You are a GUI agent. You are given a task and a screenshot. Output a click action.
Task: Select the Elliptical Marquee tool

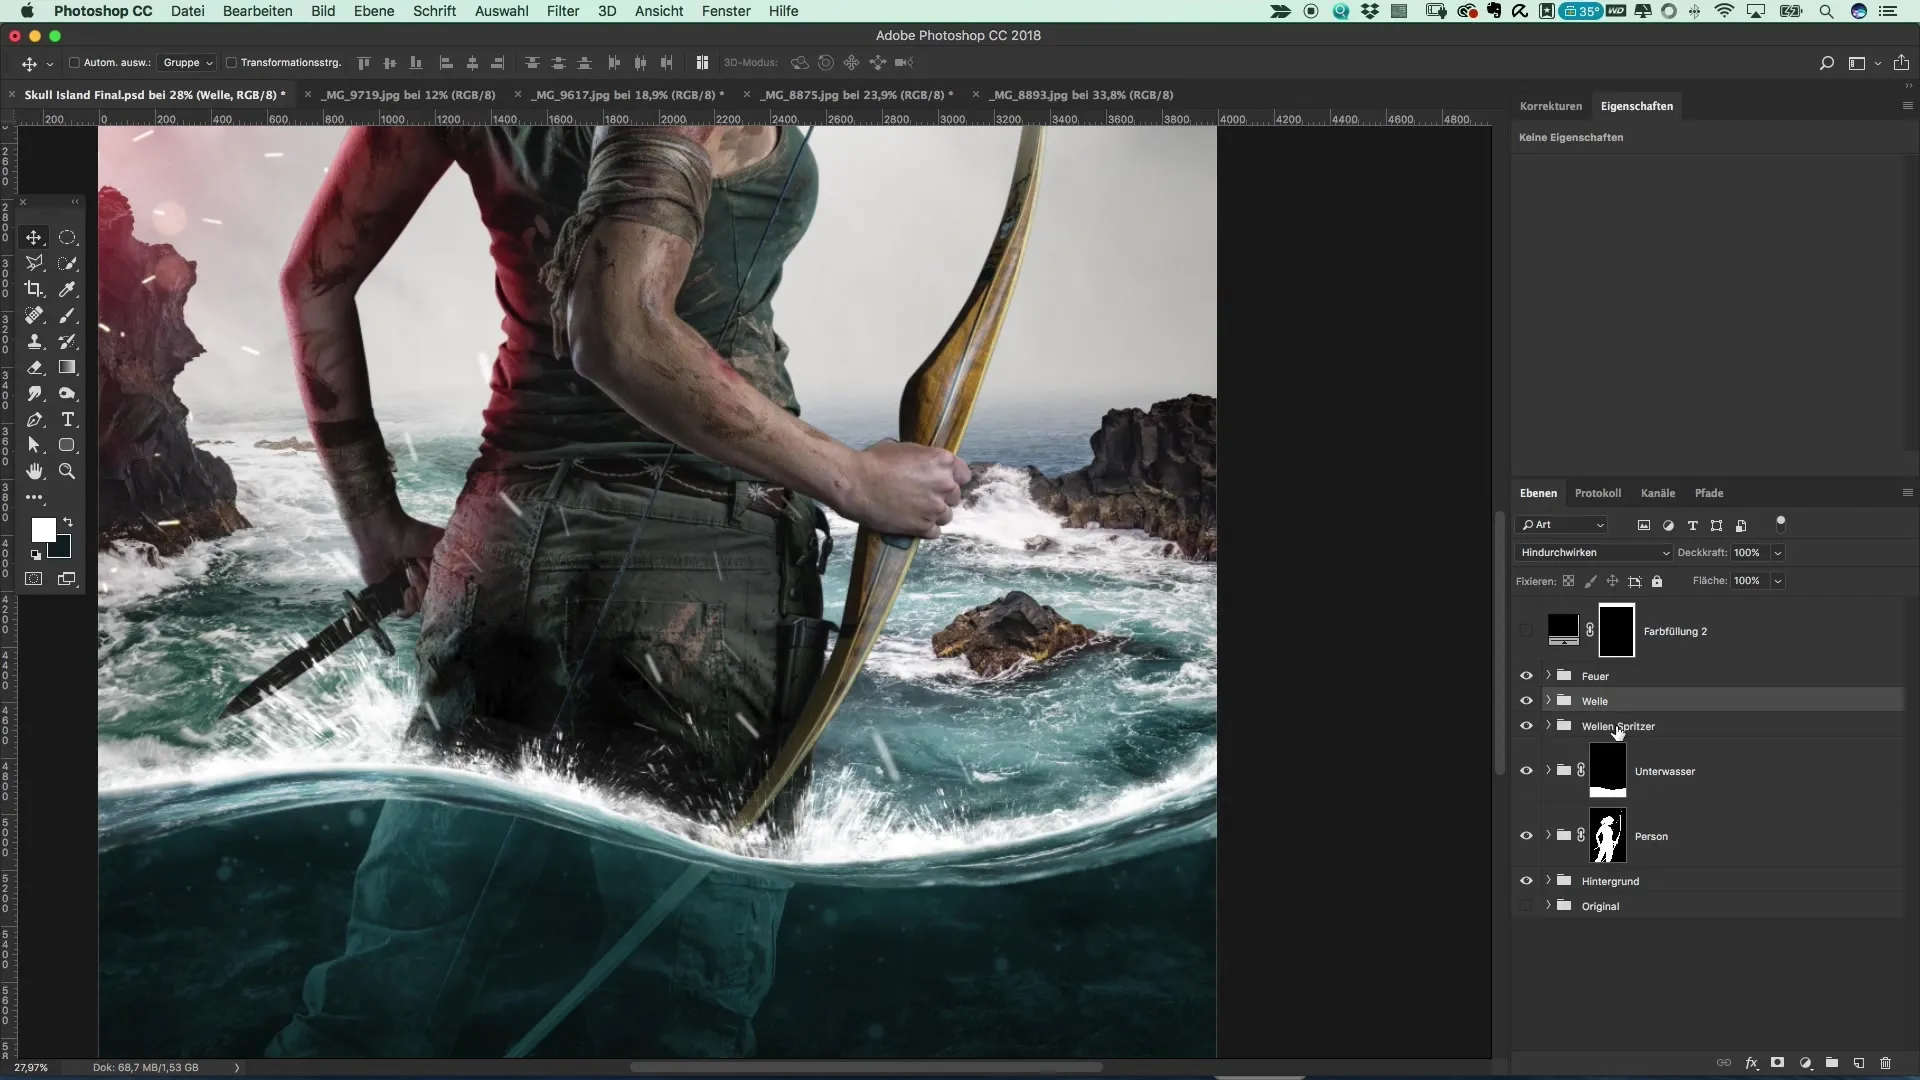[x=67, y=237]
